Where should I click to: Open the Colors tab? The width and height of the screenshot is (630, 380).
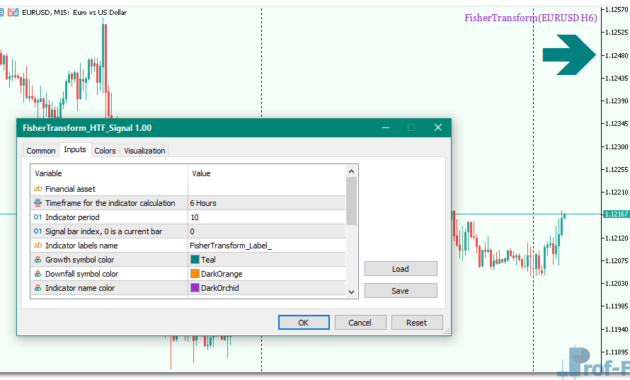click(105, 151)
